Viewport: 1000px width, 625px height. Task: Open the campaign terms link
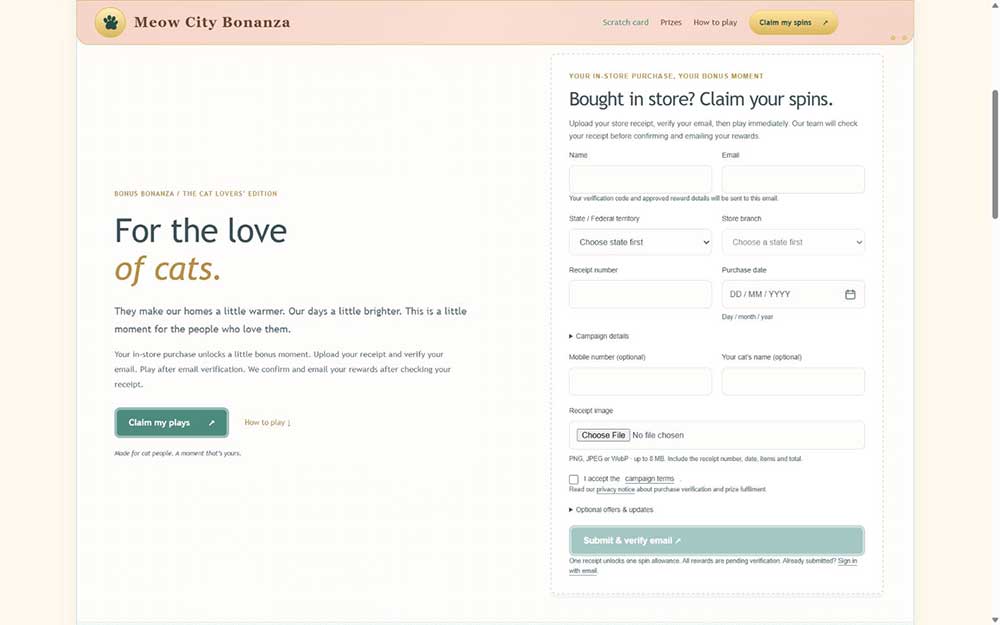point(649,478)
